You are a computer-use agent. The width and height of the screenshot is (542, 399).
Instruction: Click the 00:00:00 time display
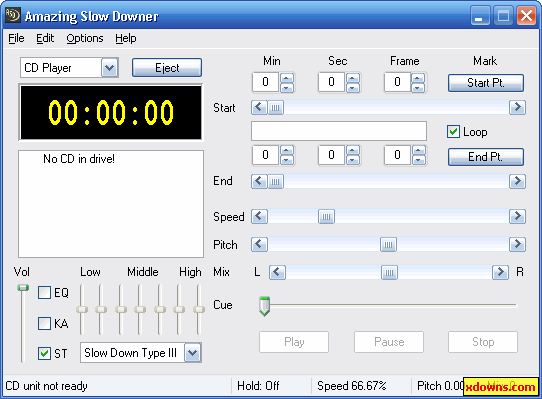[x=111, y=112]
